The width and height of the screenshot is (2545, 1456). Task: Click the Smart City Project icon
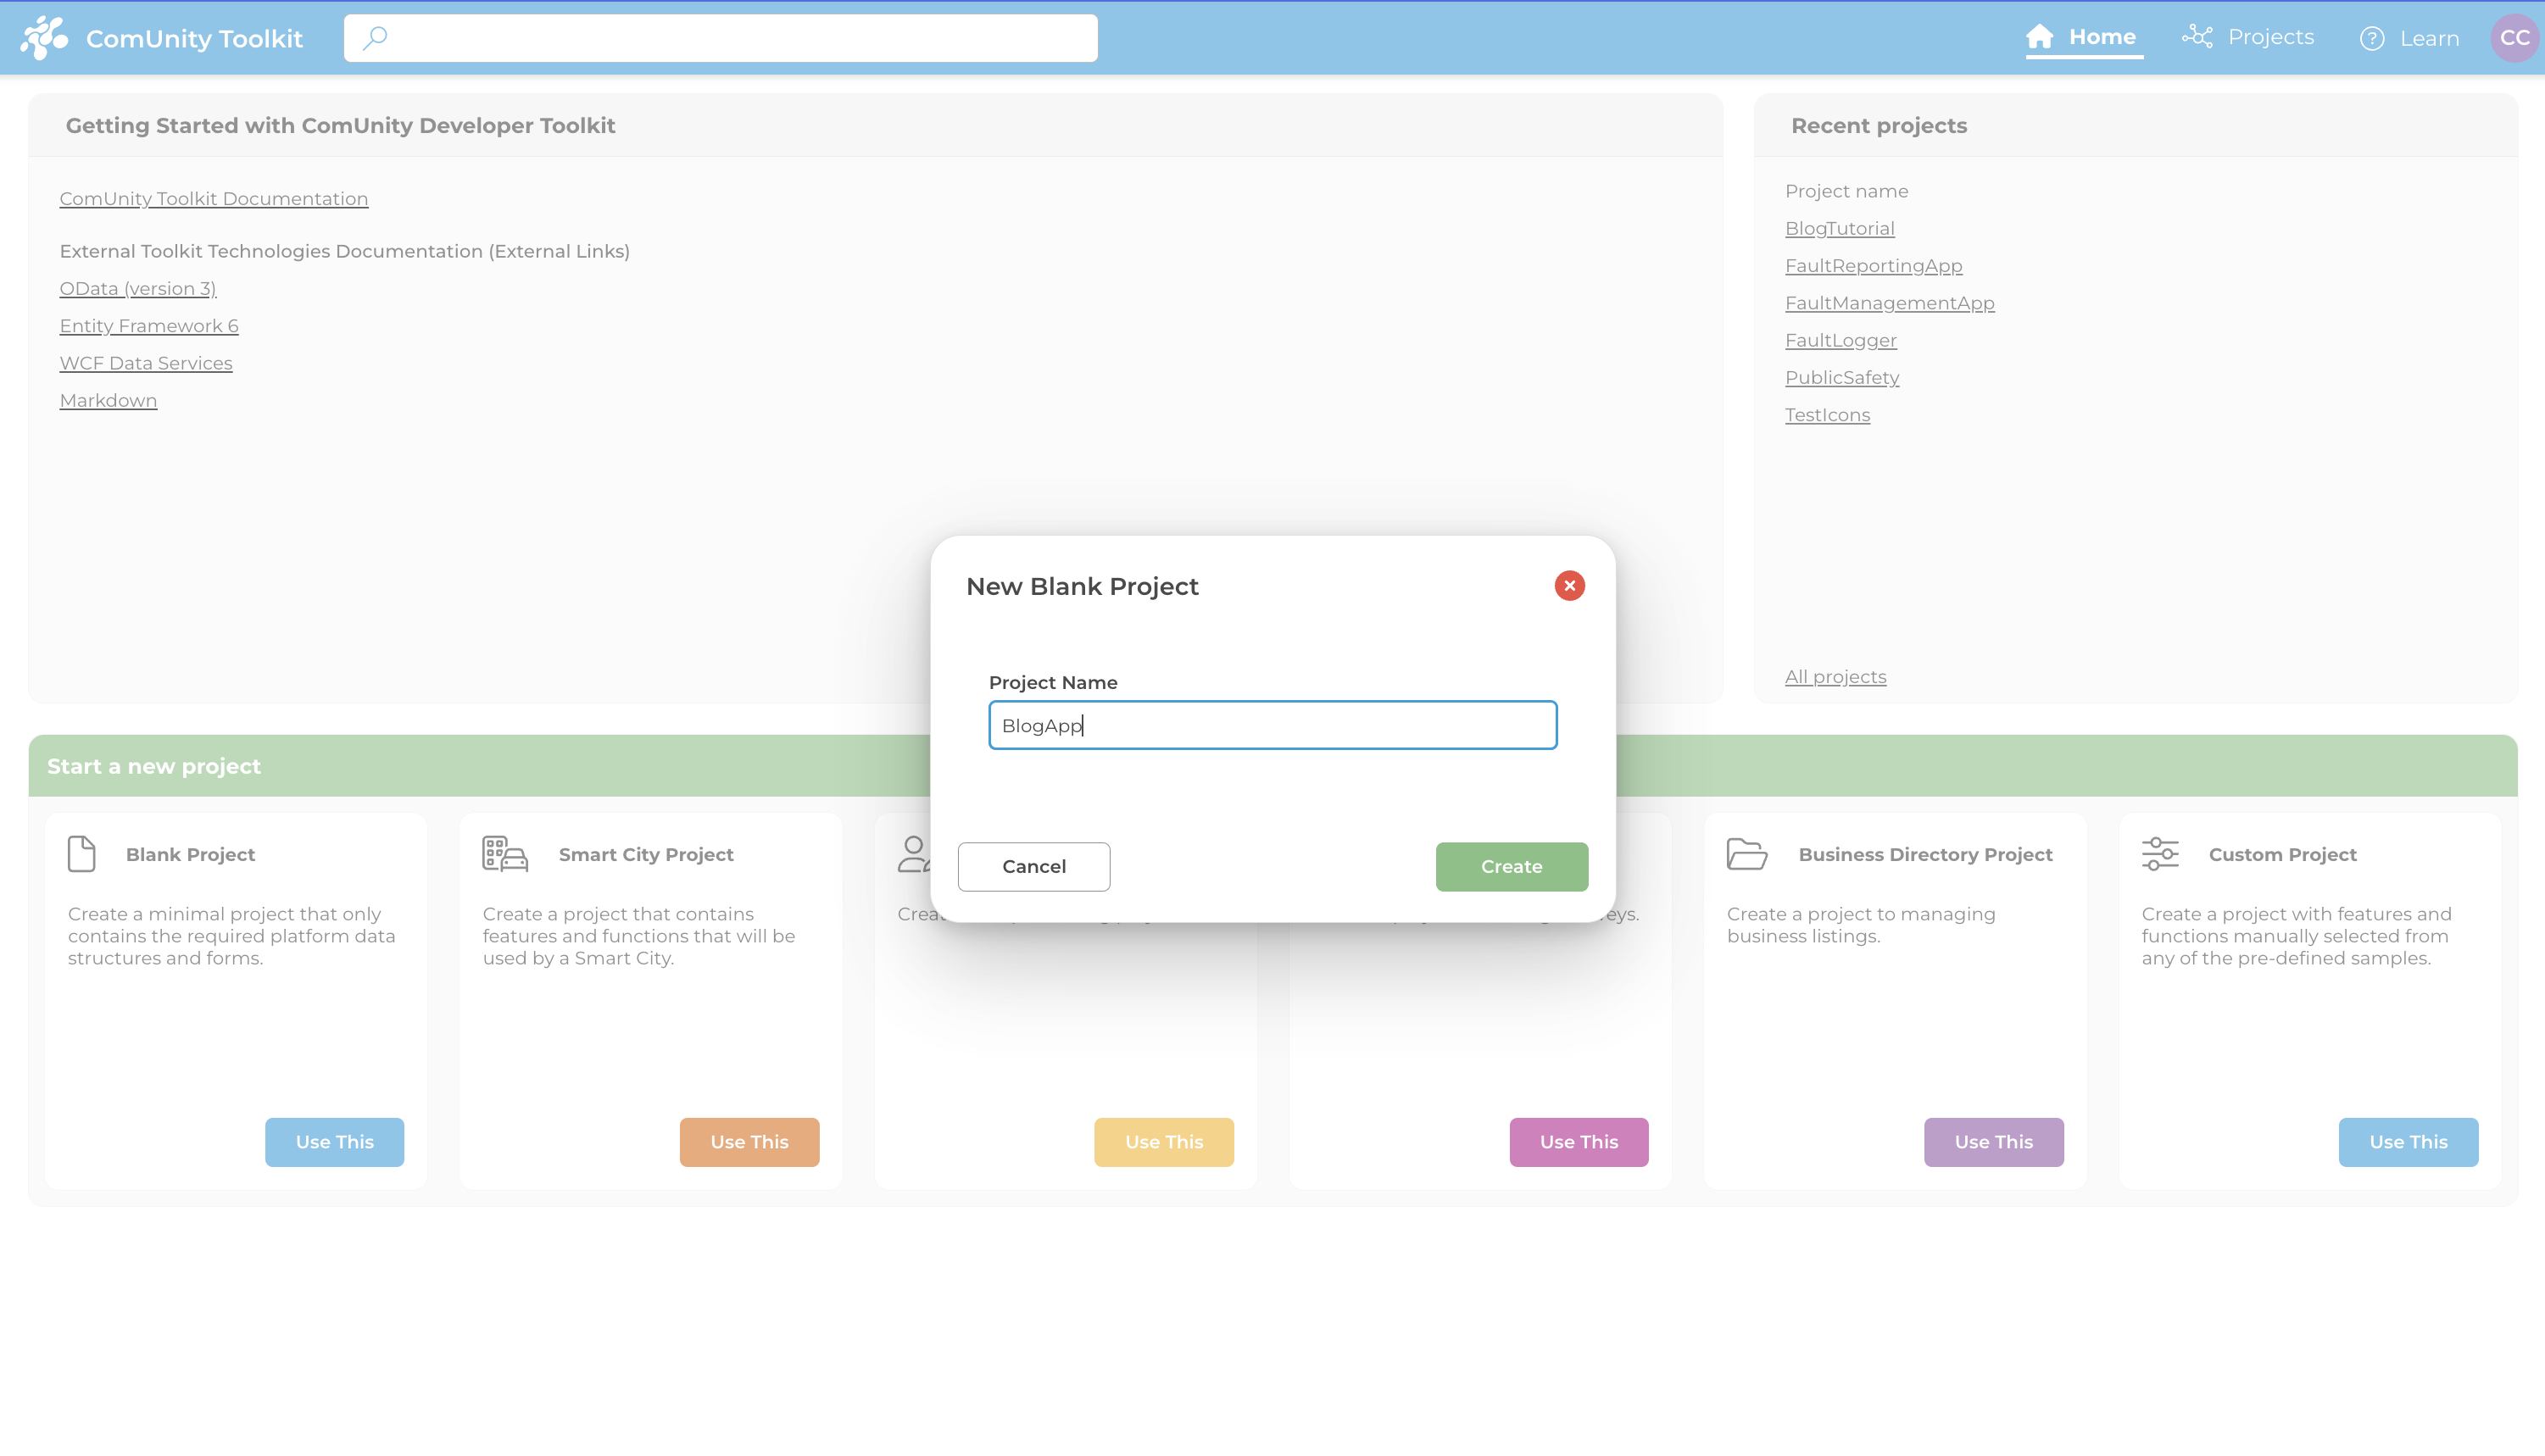(505, 854)
